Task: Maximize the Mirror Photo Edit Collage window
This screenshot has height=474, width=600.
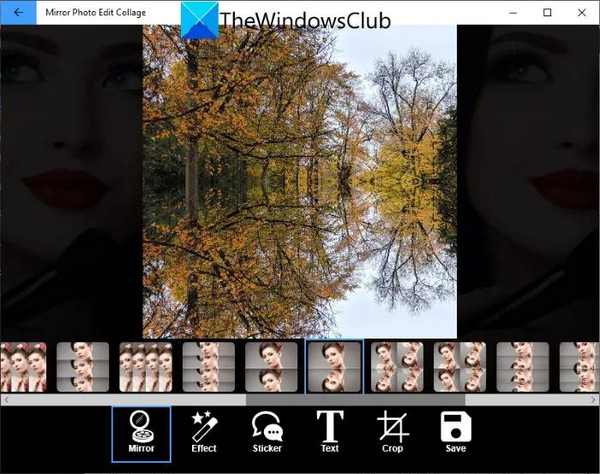Action: pos(548,13)
